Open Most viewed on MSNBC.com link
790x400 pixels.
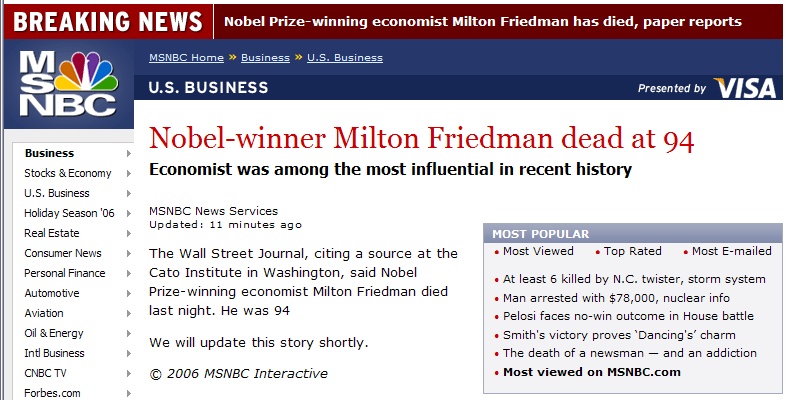click(591, 372)
